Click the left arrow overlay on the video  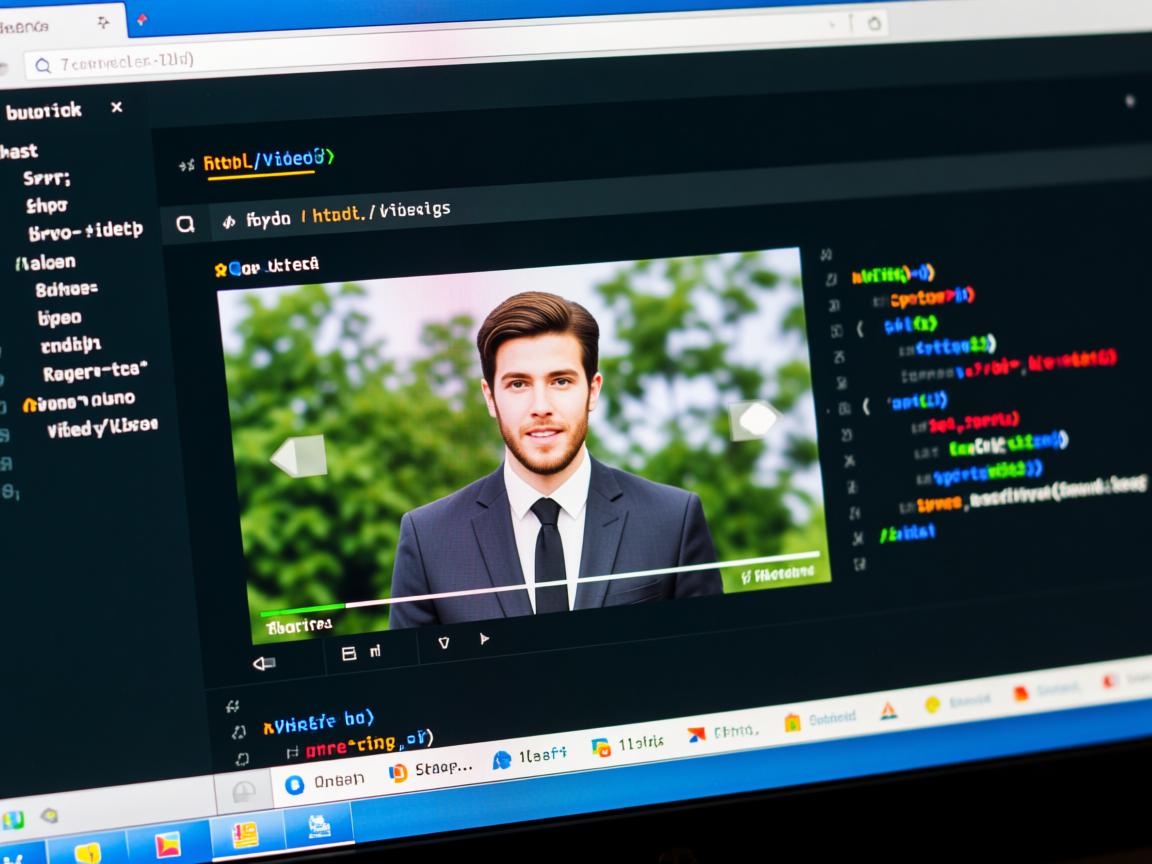300,456
